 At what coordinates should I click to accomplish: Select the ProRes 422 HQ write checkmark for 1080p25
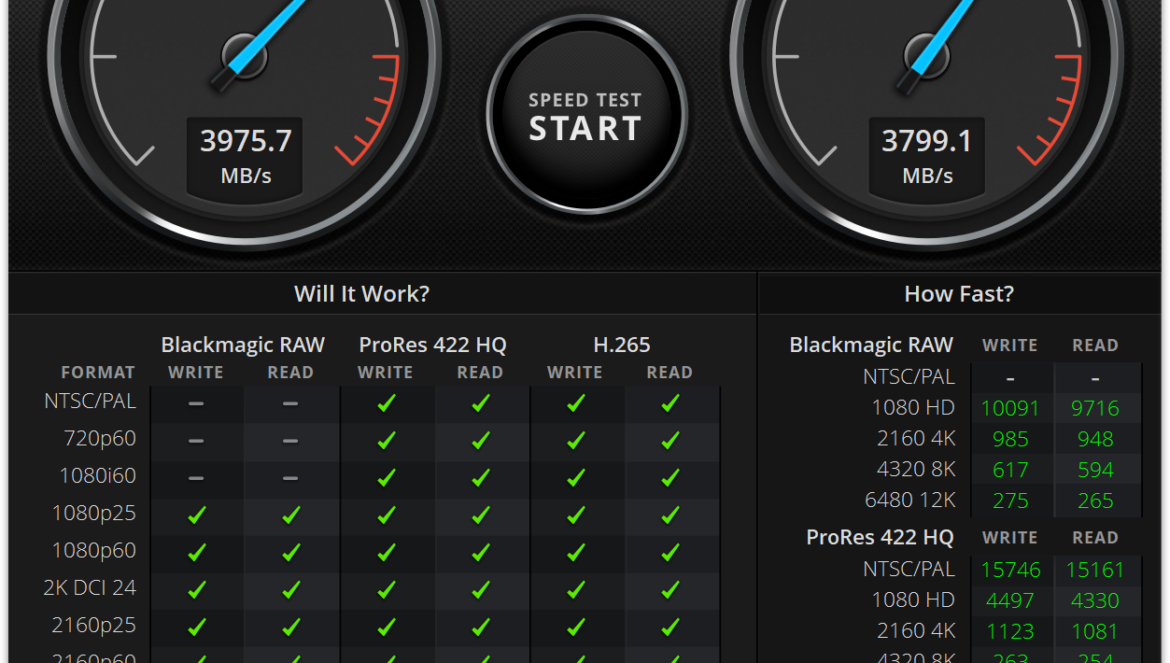click(386, 515)
